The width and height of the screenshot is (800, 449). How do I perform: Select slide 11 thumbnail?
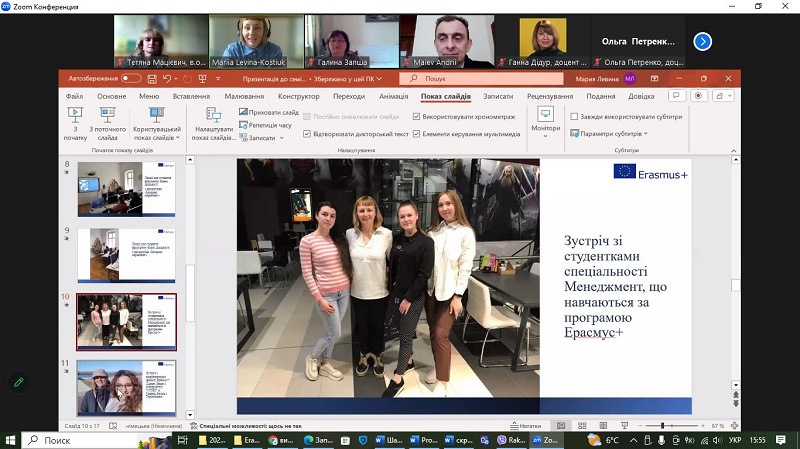[126, 386]
